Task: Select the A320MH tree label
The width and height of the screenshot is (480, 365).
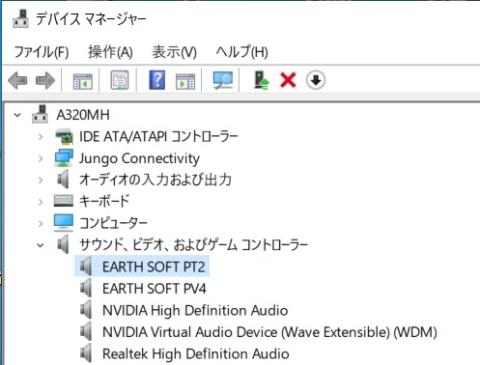Action: click(x=83, y=115)
